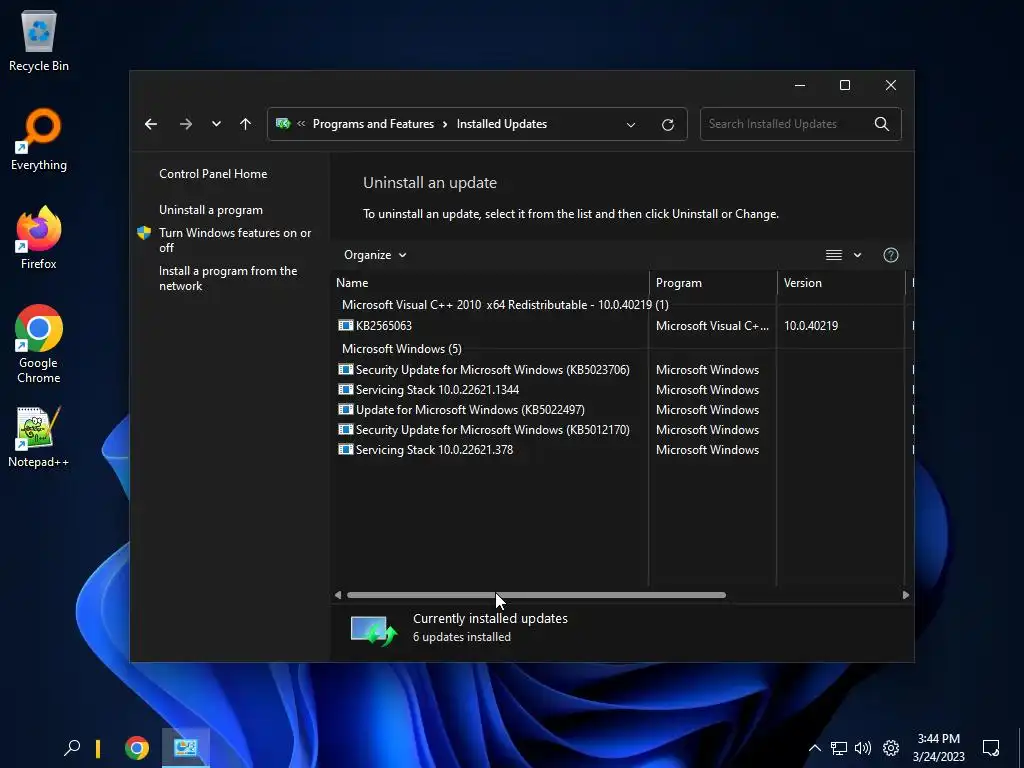Select Servicing Stack 10.0.22621.378
1024x768 pixels.
[623, 449]
